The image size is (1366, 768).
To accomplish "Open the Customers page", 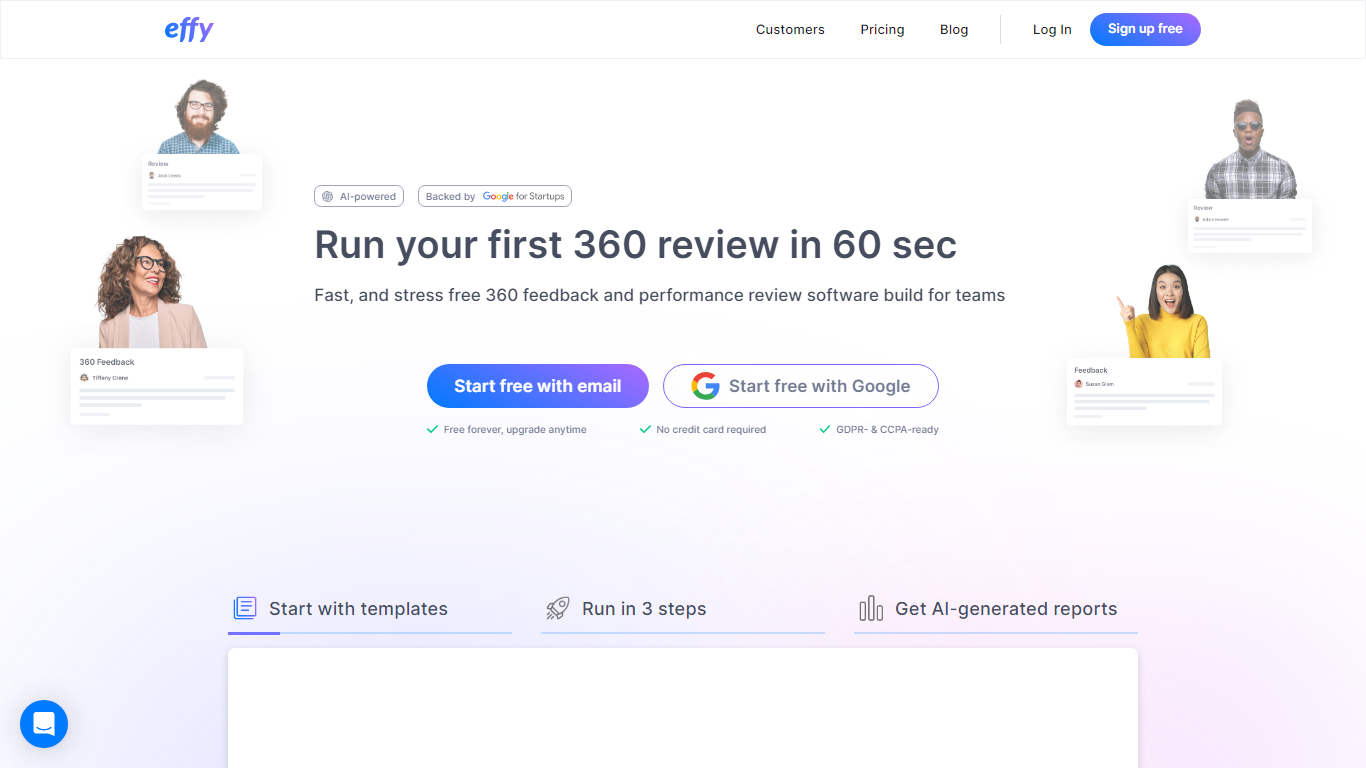I will (x=790, y=30).
